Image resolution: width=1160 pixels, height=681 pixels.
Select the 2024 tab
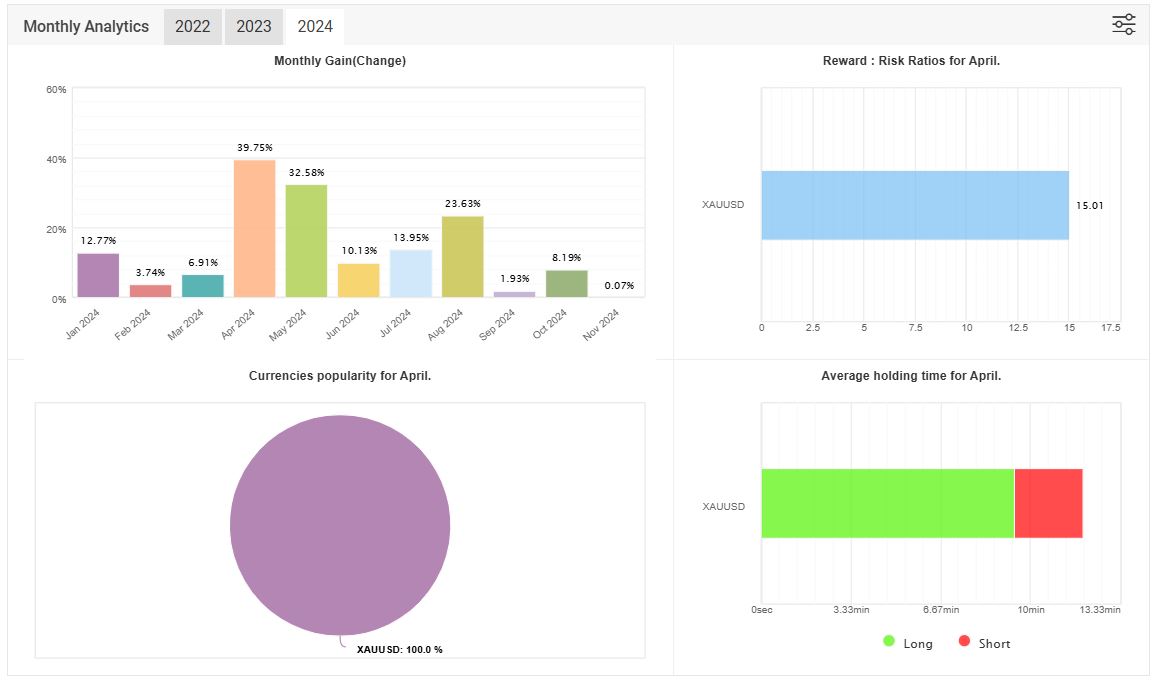coord(315,26)
